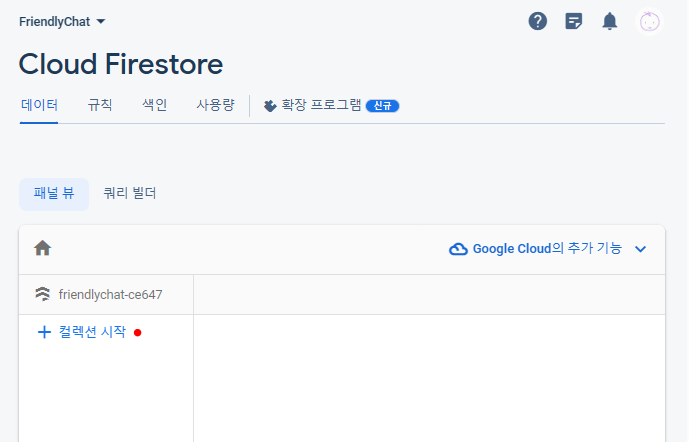This screenshot has height=442, width=689.
Task: Select the 패널 뷰 view
Action: pos(54,194)
